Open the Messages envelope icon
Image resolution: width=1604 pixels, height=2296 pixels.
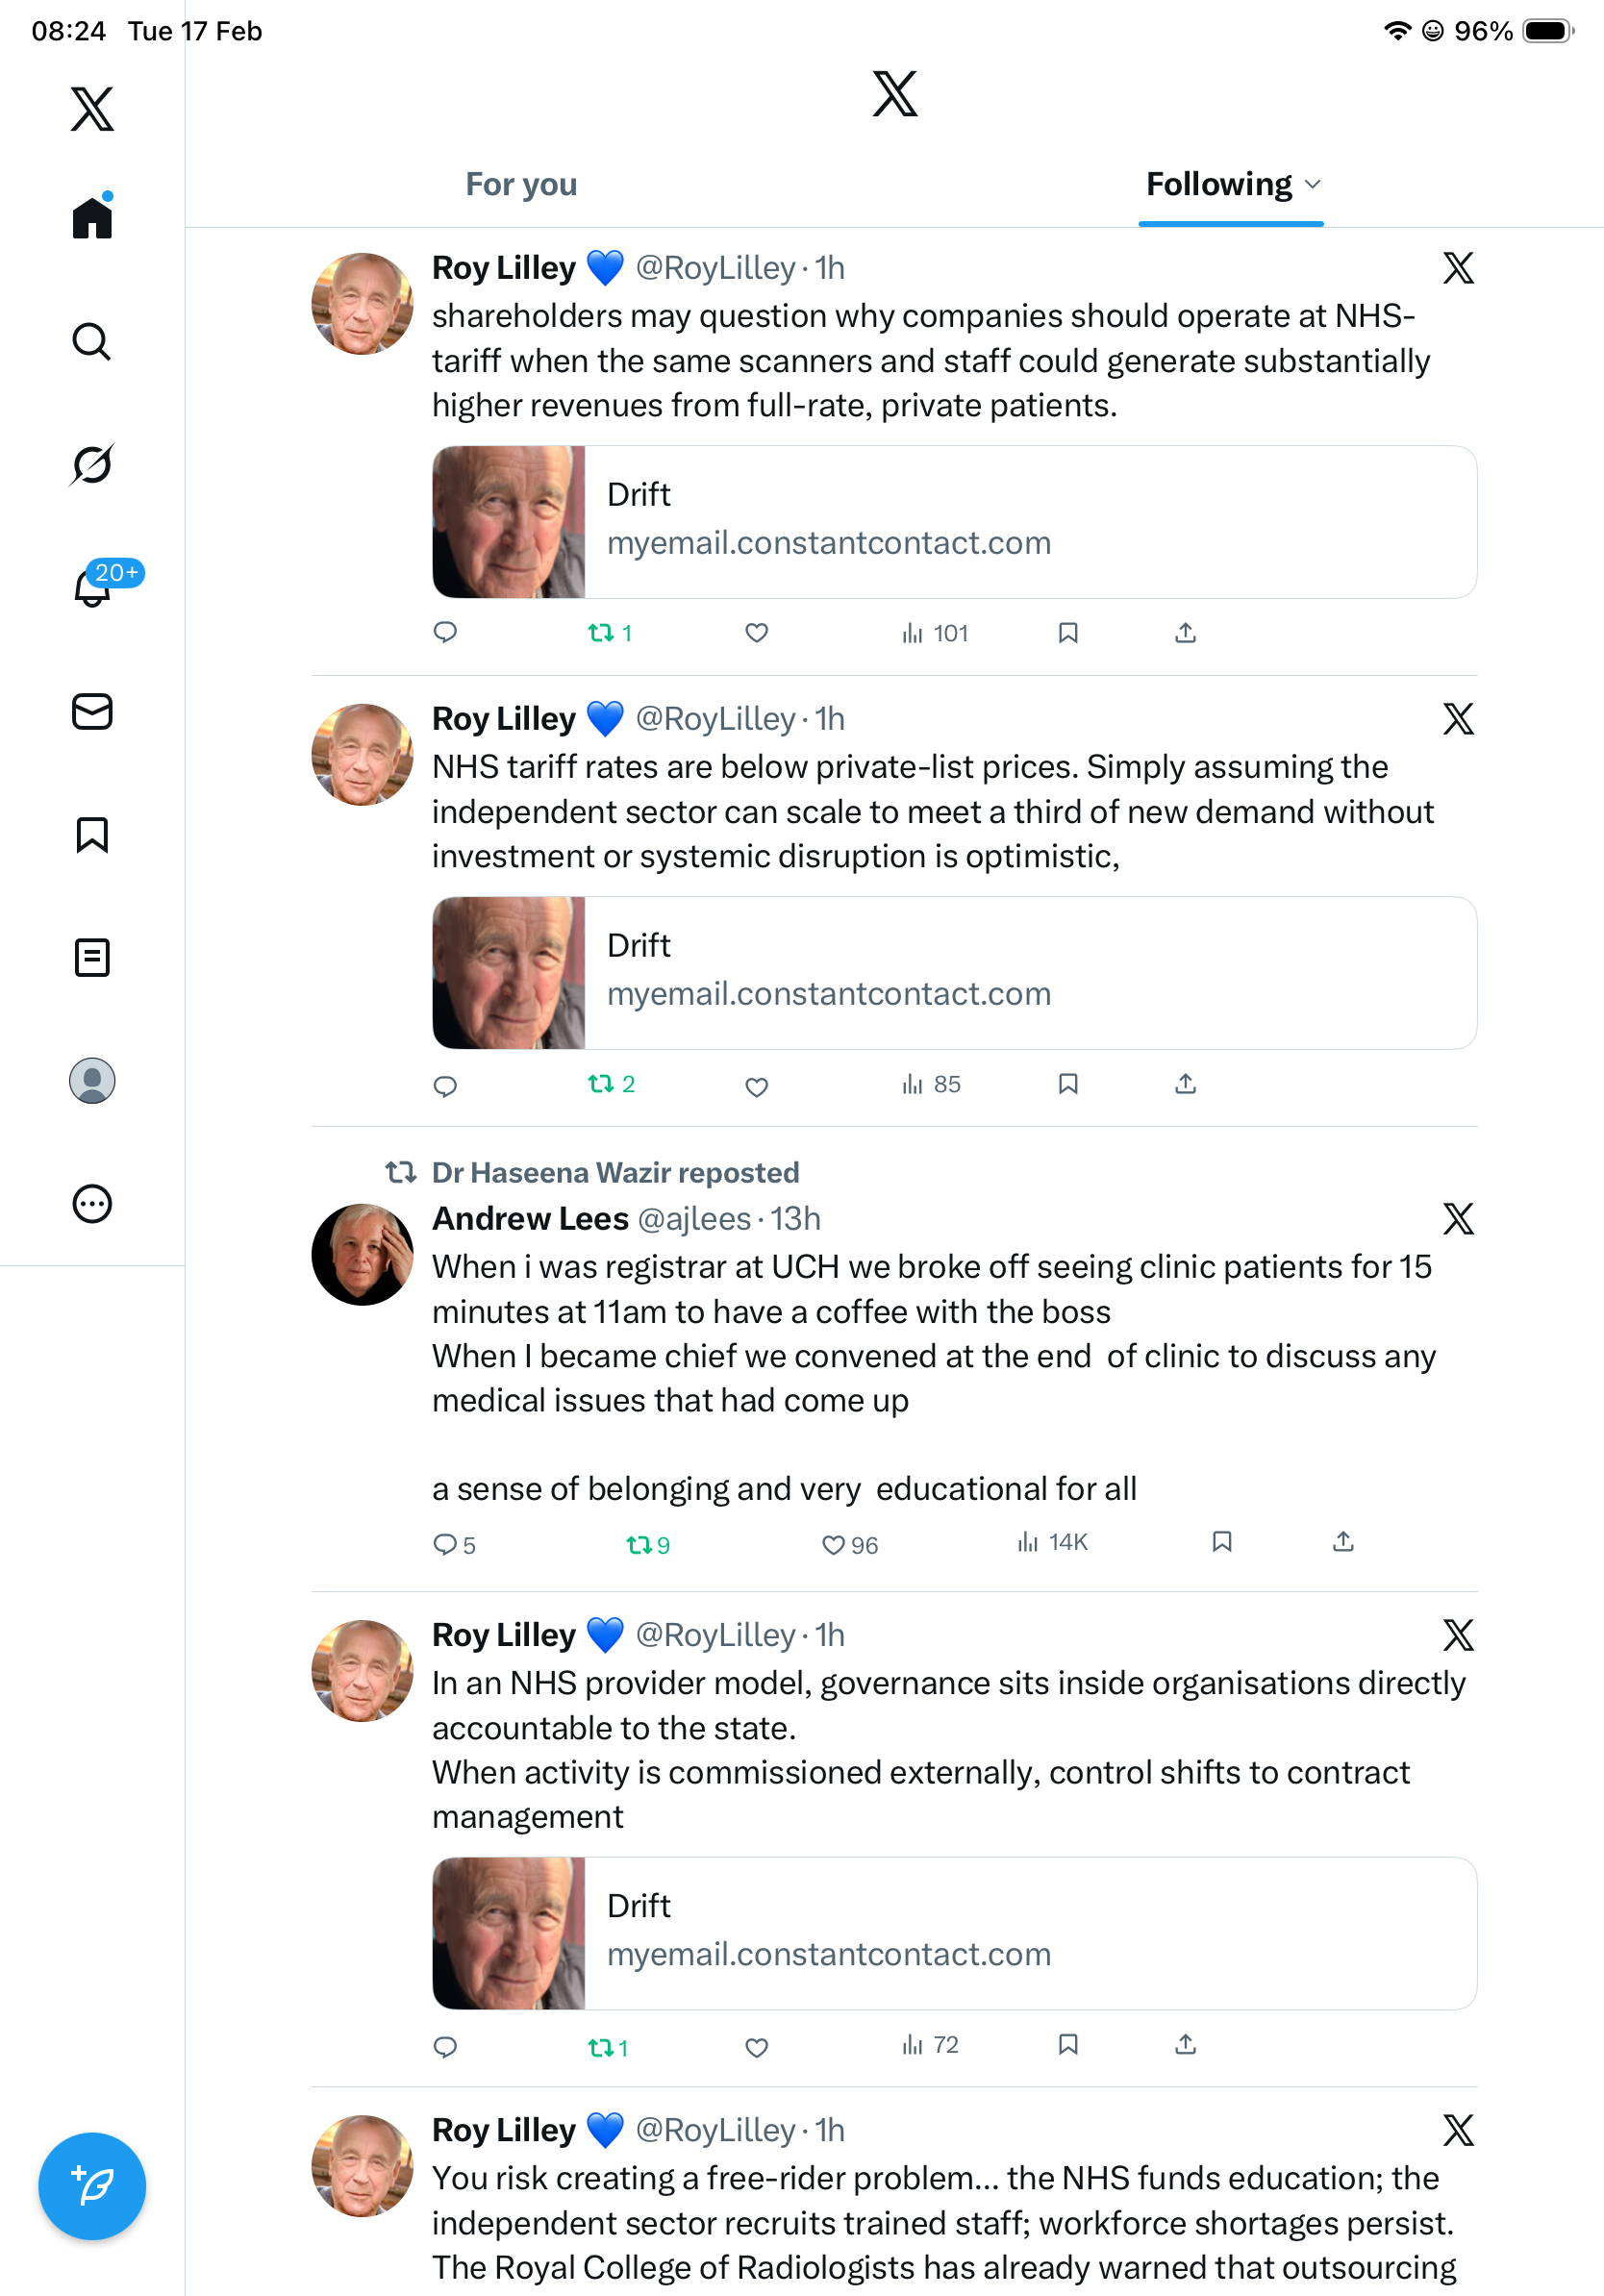click(x=91, y=711)
